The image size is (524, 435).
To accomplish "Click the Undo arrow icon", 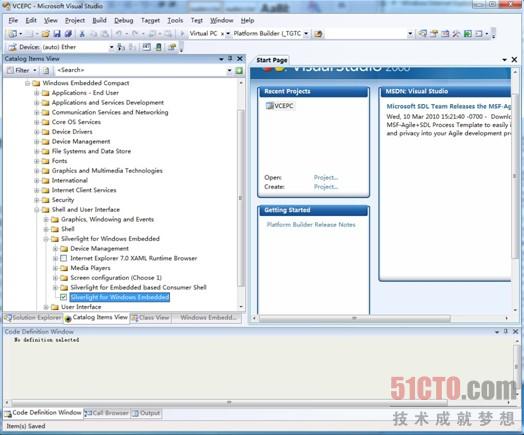I will point(119,34).
